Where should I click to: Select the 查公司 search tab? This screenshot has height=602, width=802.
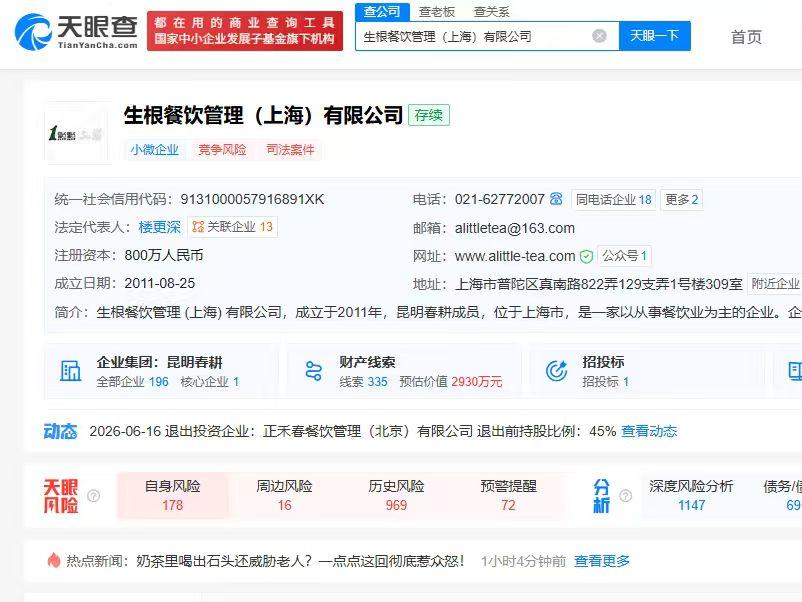[382, 11]
